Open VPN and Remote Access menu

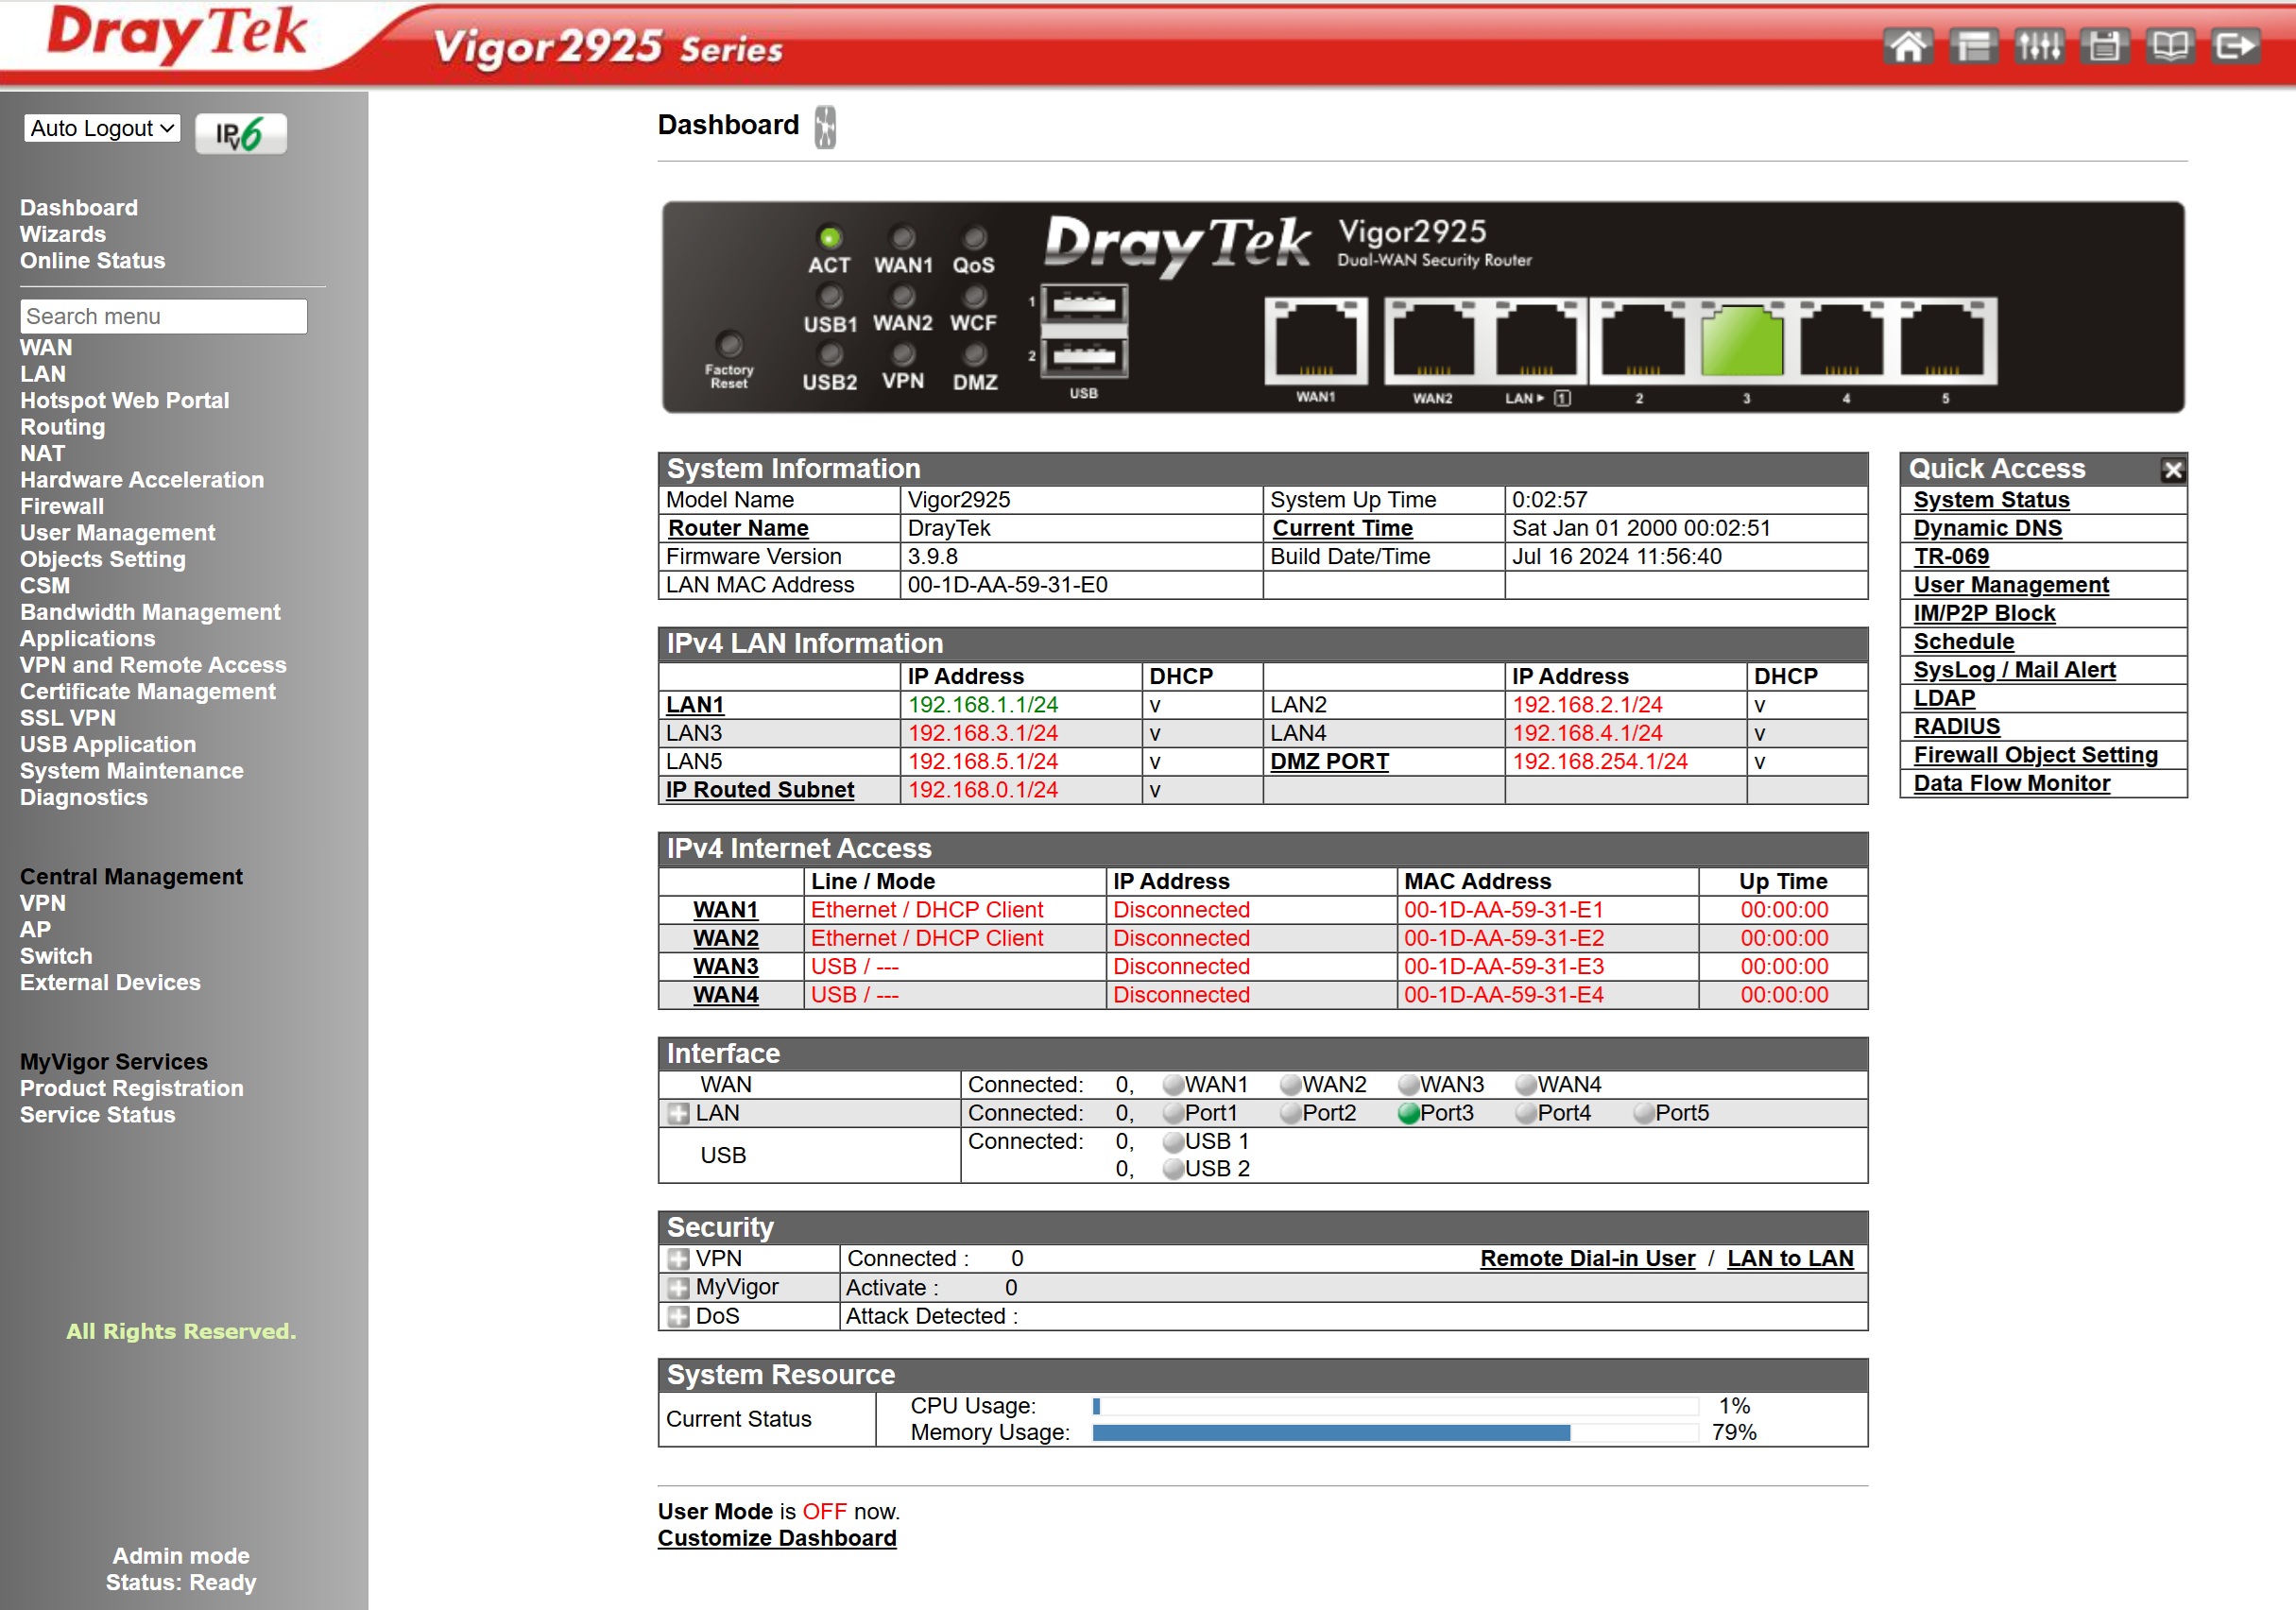(x=153, y=665)
